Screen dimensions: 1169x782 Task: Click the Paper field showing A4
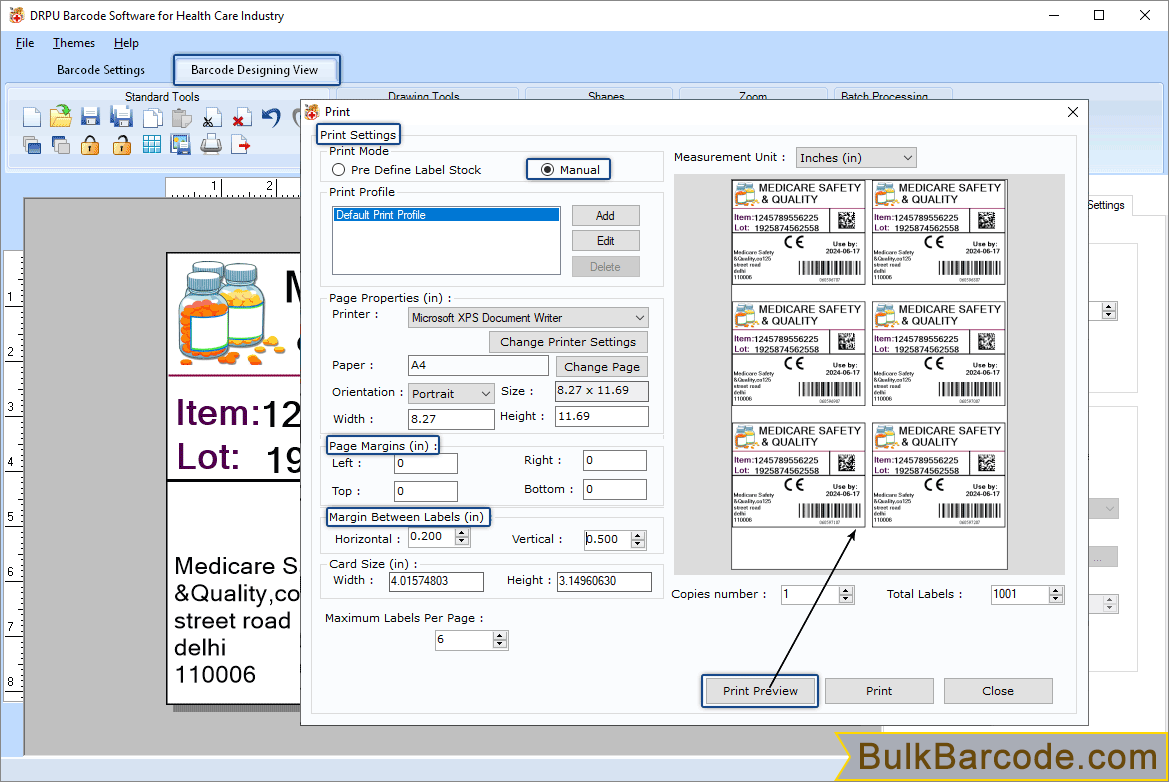click(479, 365)
